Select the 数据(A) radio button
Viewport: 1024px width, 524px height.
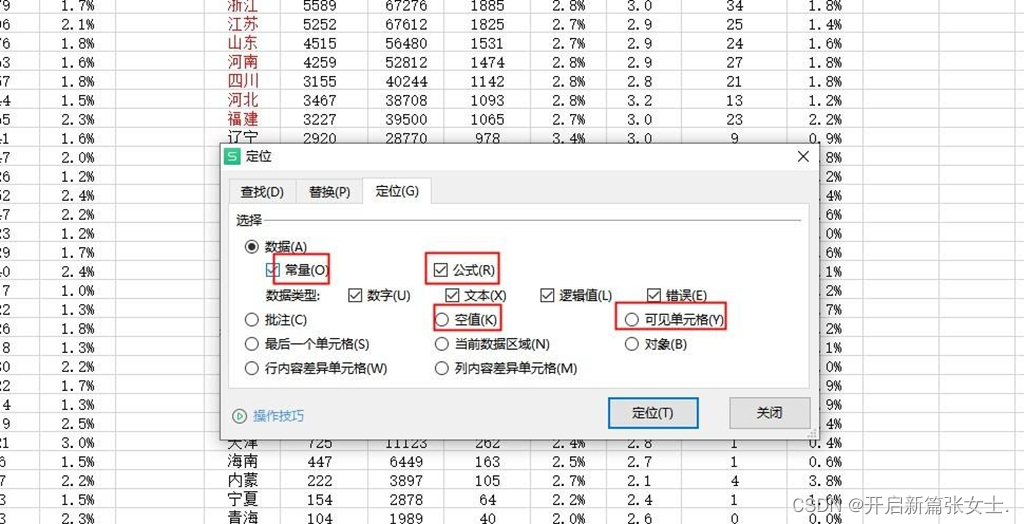tap(251, 247)
